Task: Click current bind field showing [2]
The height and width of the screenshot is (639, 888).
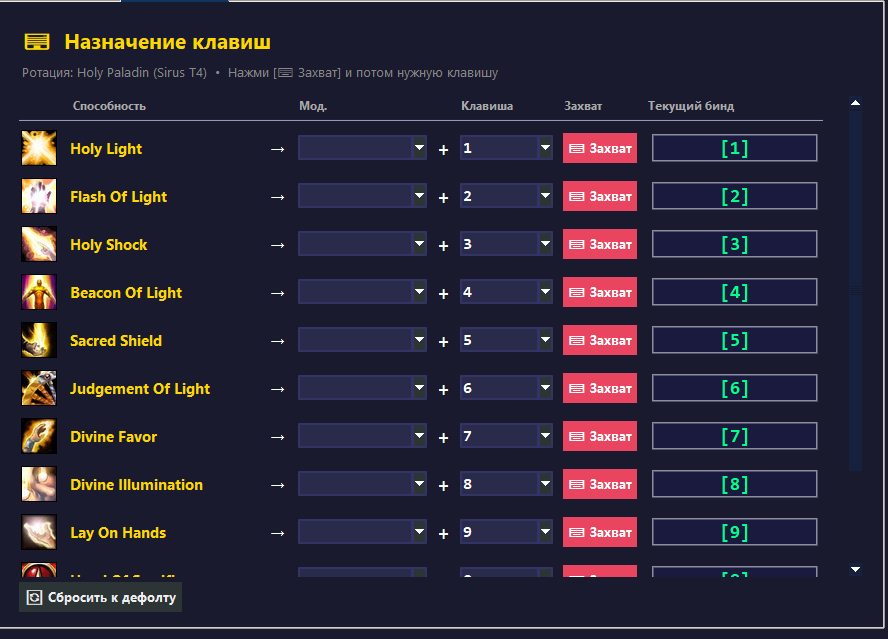Action: click(x=735, y=196)
